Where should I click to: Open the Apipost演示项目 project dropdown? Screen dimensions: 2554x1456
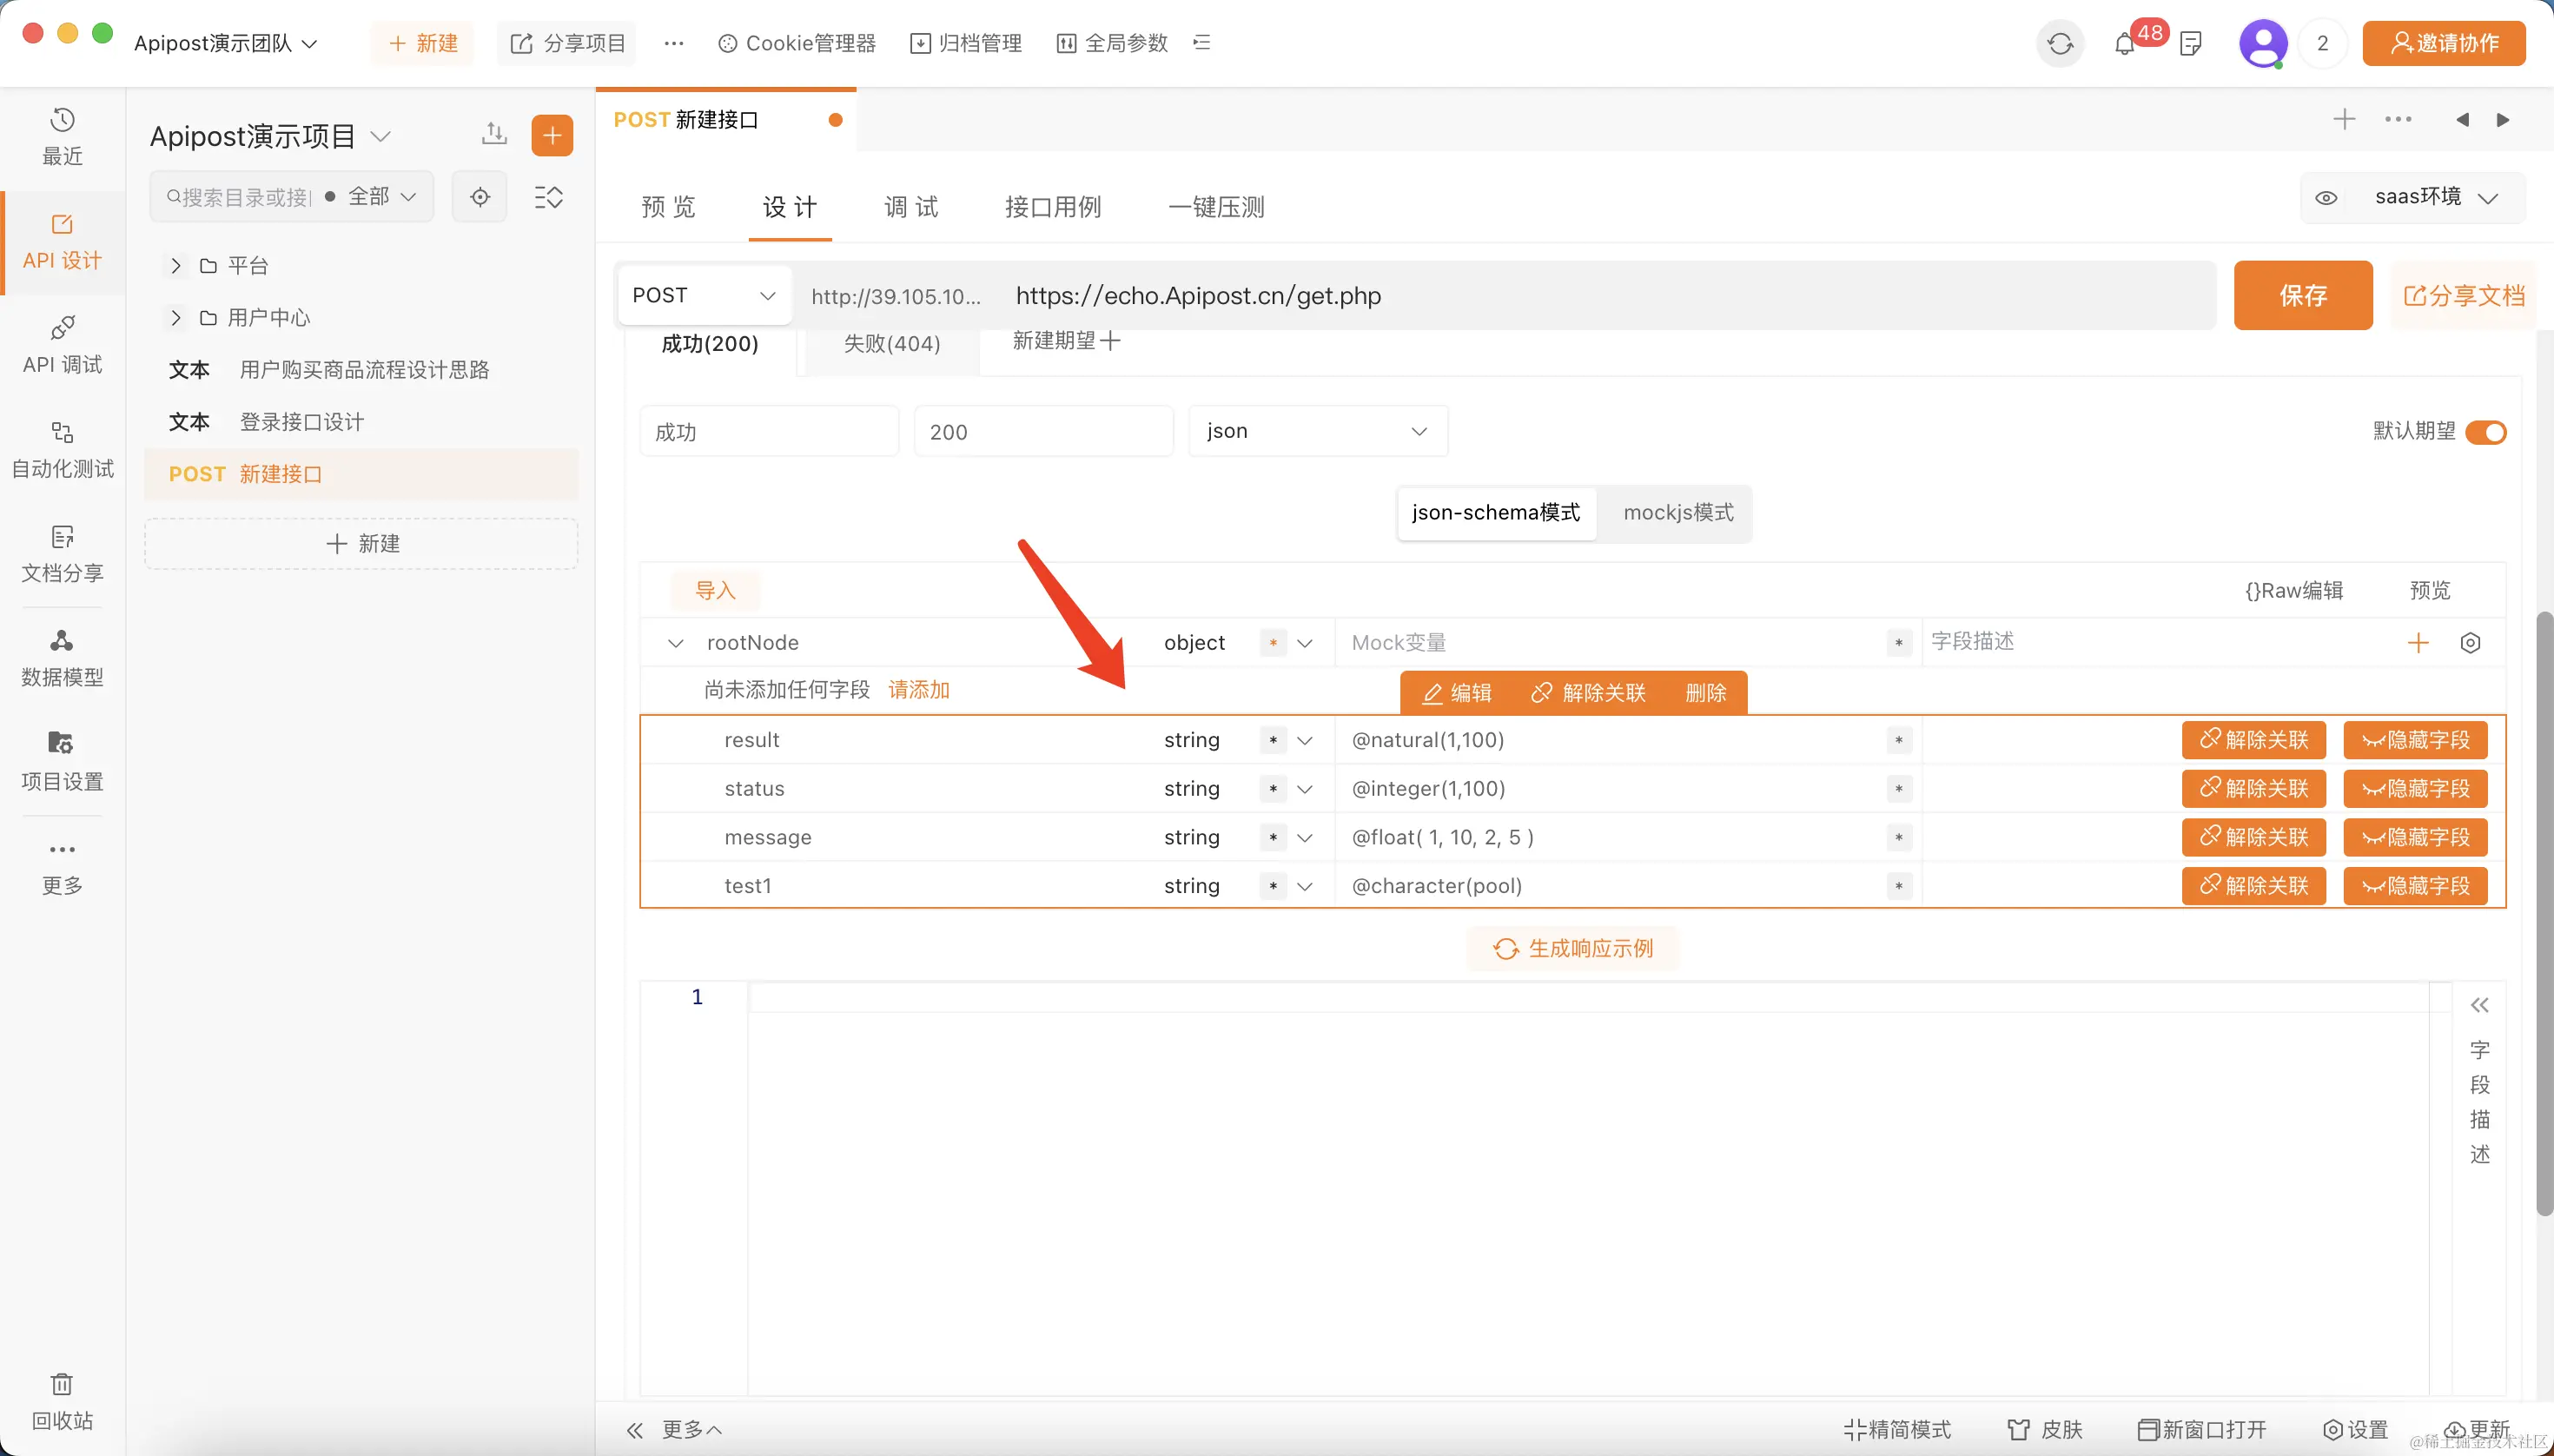coord(270,136)
